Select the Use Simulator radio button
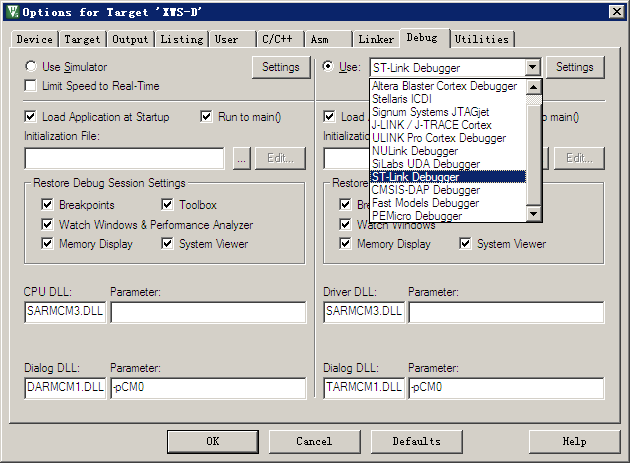 click(x=31, y=66)
